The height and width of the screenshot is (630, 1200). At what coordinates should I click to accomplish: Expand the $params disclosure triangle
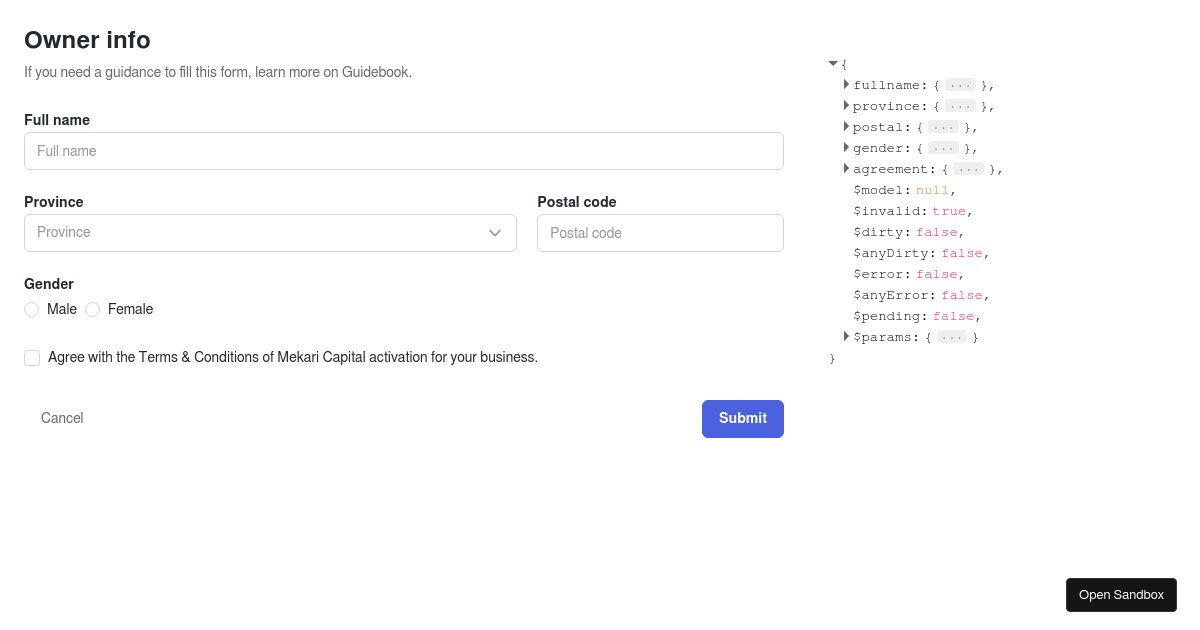click(x=846, y=337)
